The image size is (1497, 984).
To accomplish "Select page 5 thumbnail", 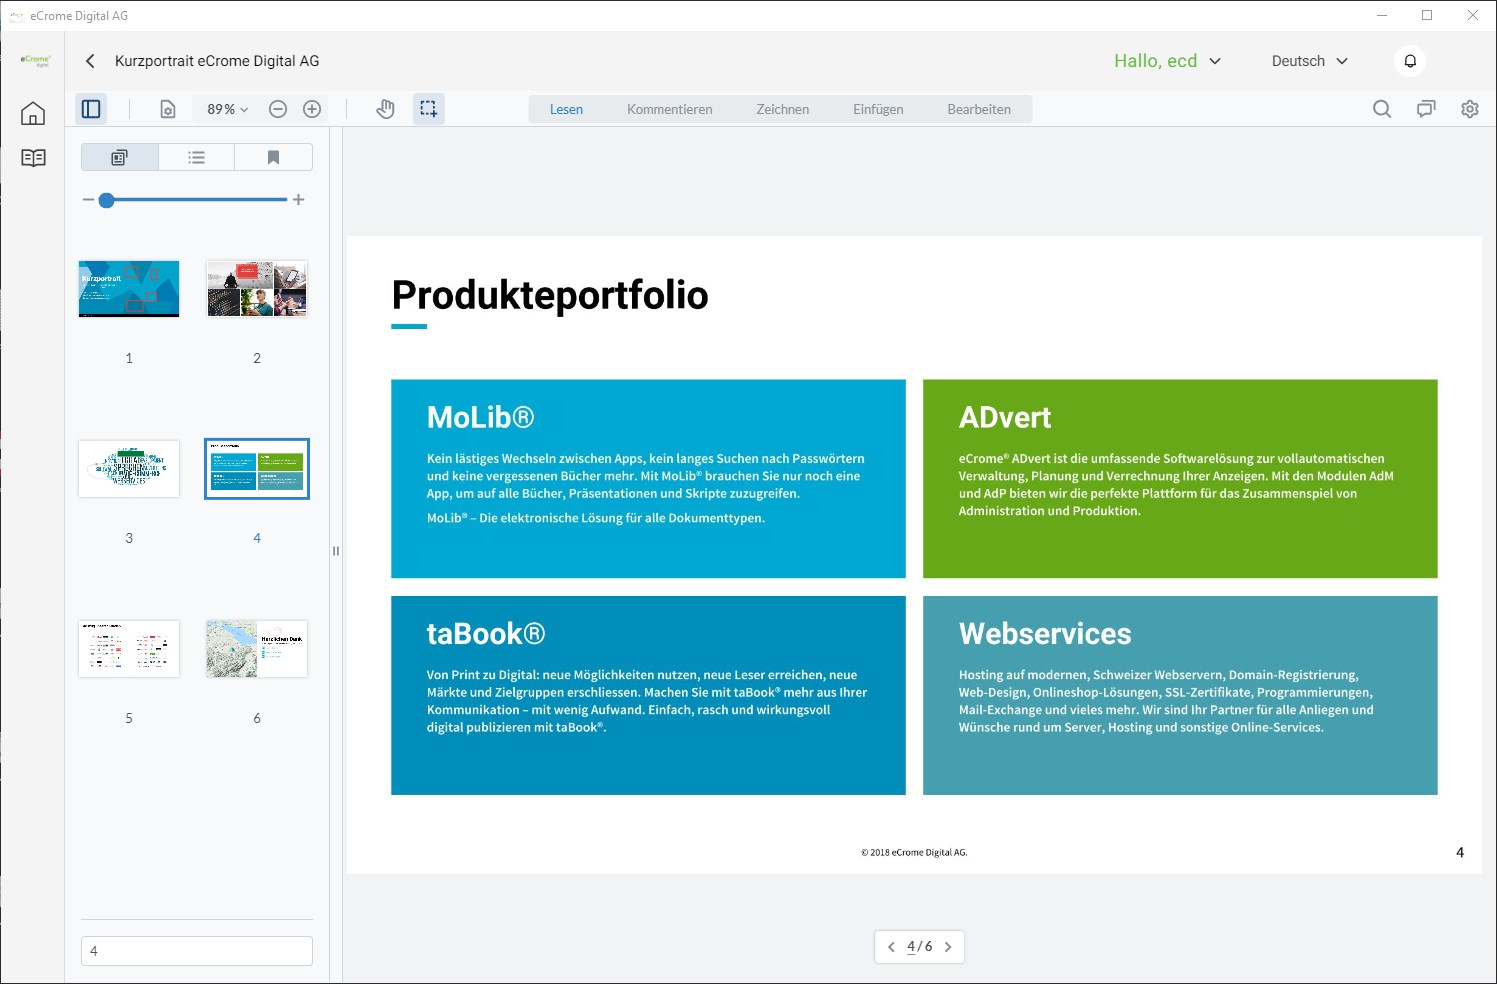I will point(129,649).
